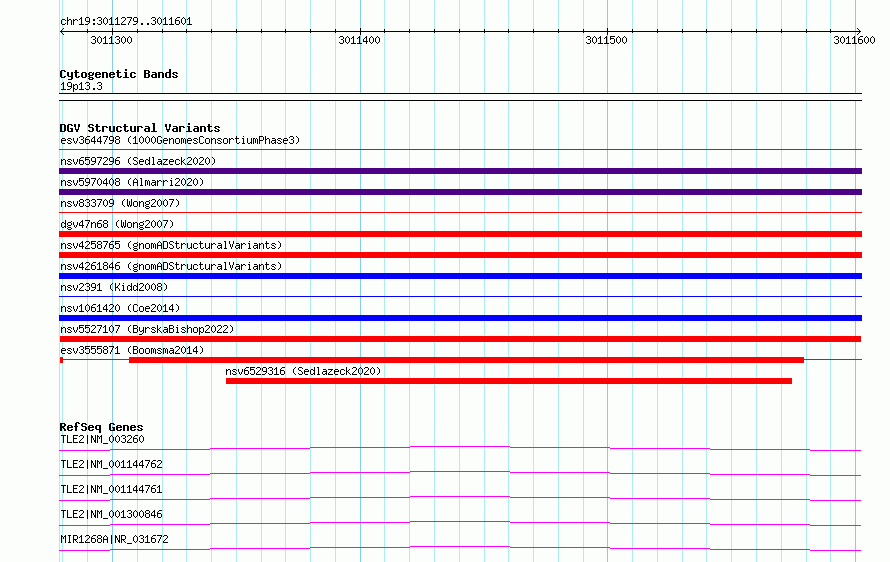Screen dimensions: 890x562
Task: Open the TLE2|NM_001300846 transcript label
Action: click(x=111, y=514)
